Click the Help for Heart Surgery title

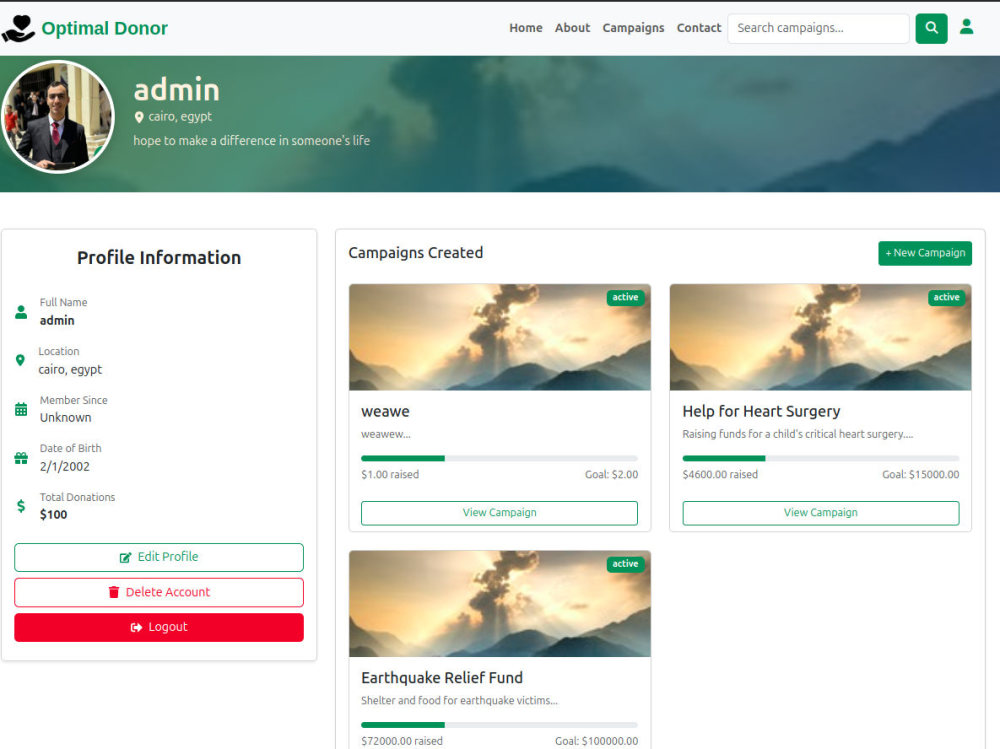761,412
